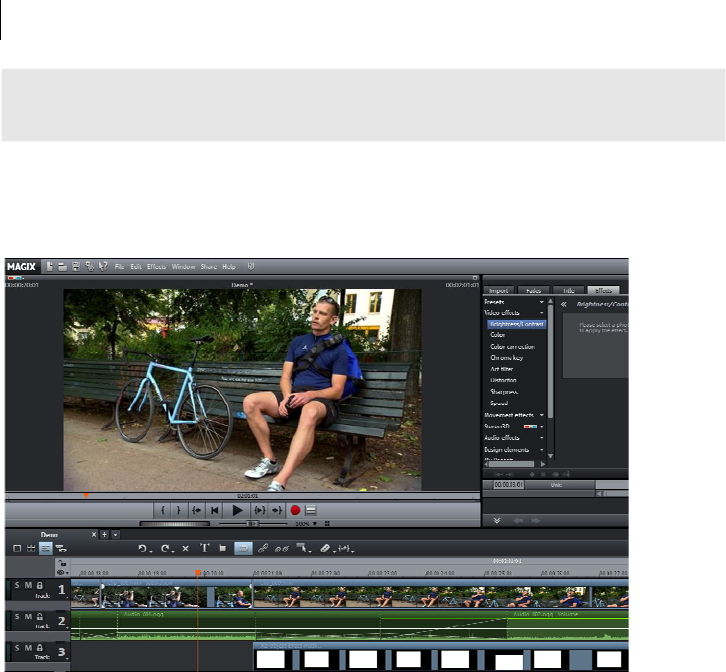
Task: Mute track 3 with M button
Action: pos(28,647)
